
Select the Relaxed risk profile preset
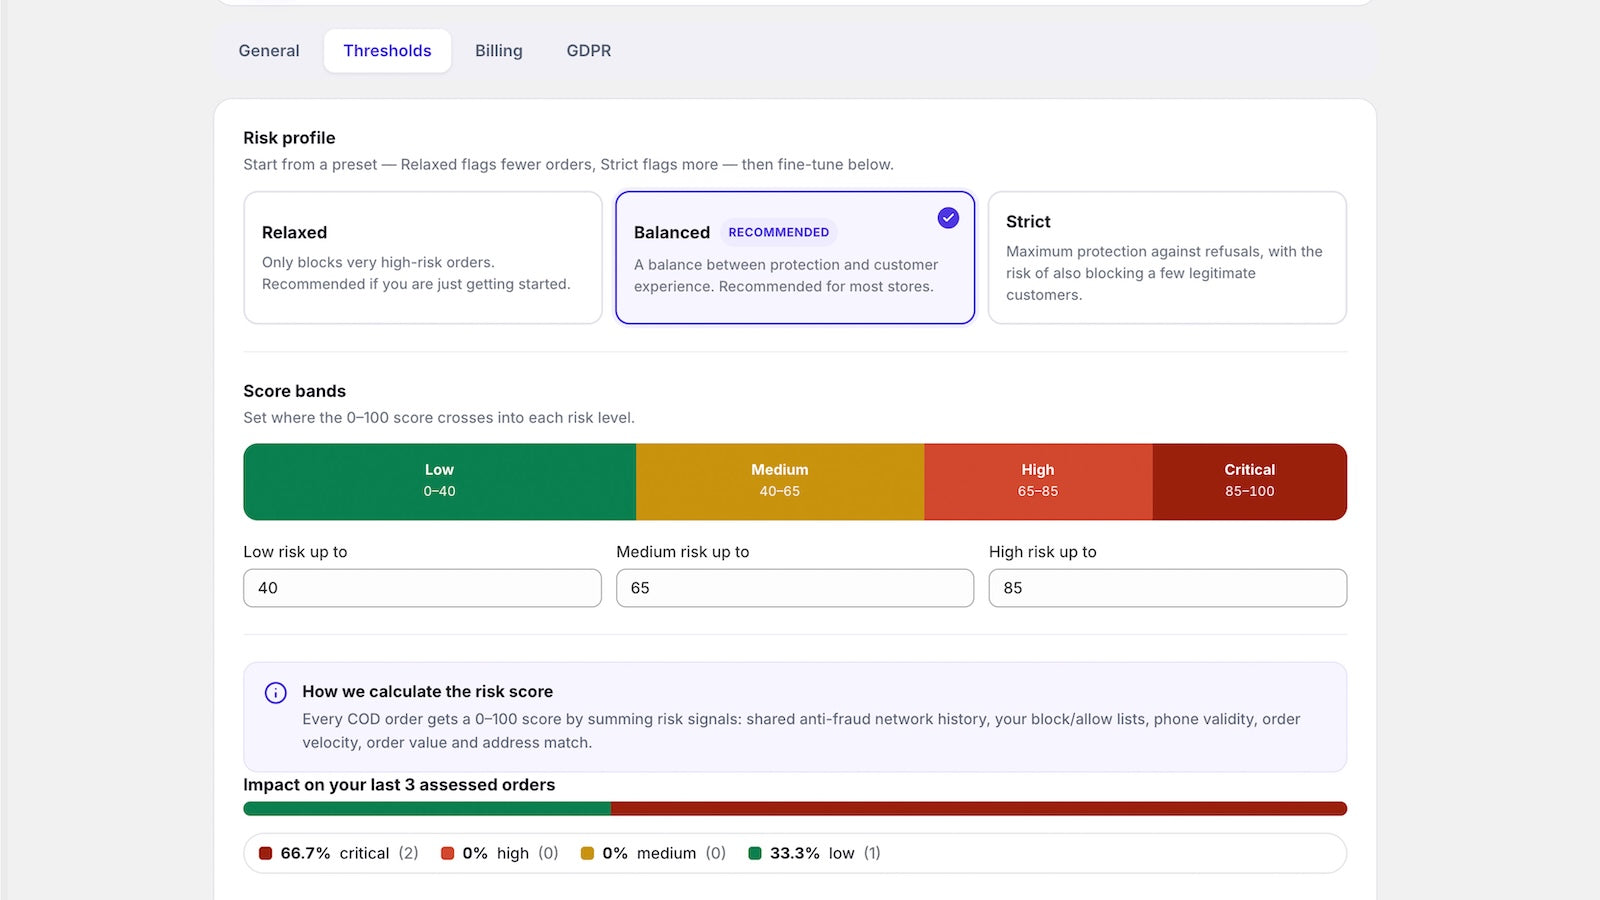(x=423, y=258)
